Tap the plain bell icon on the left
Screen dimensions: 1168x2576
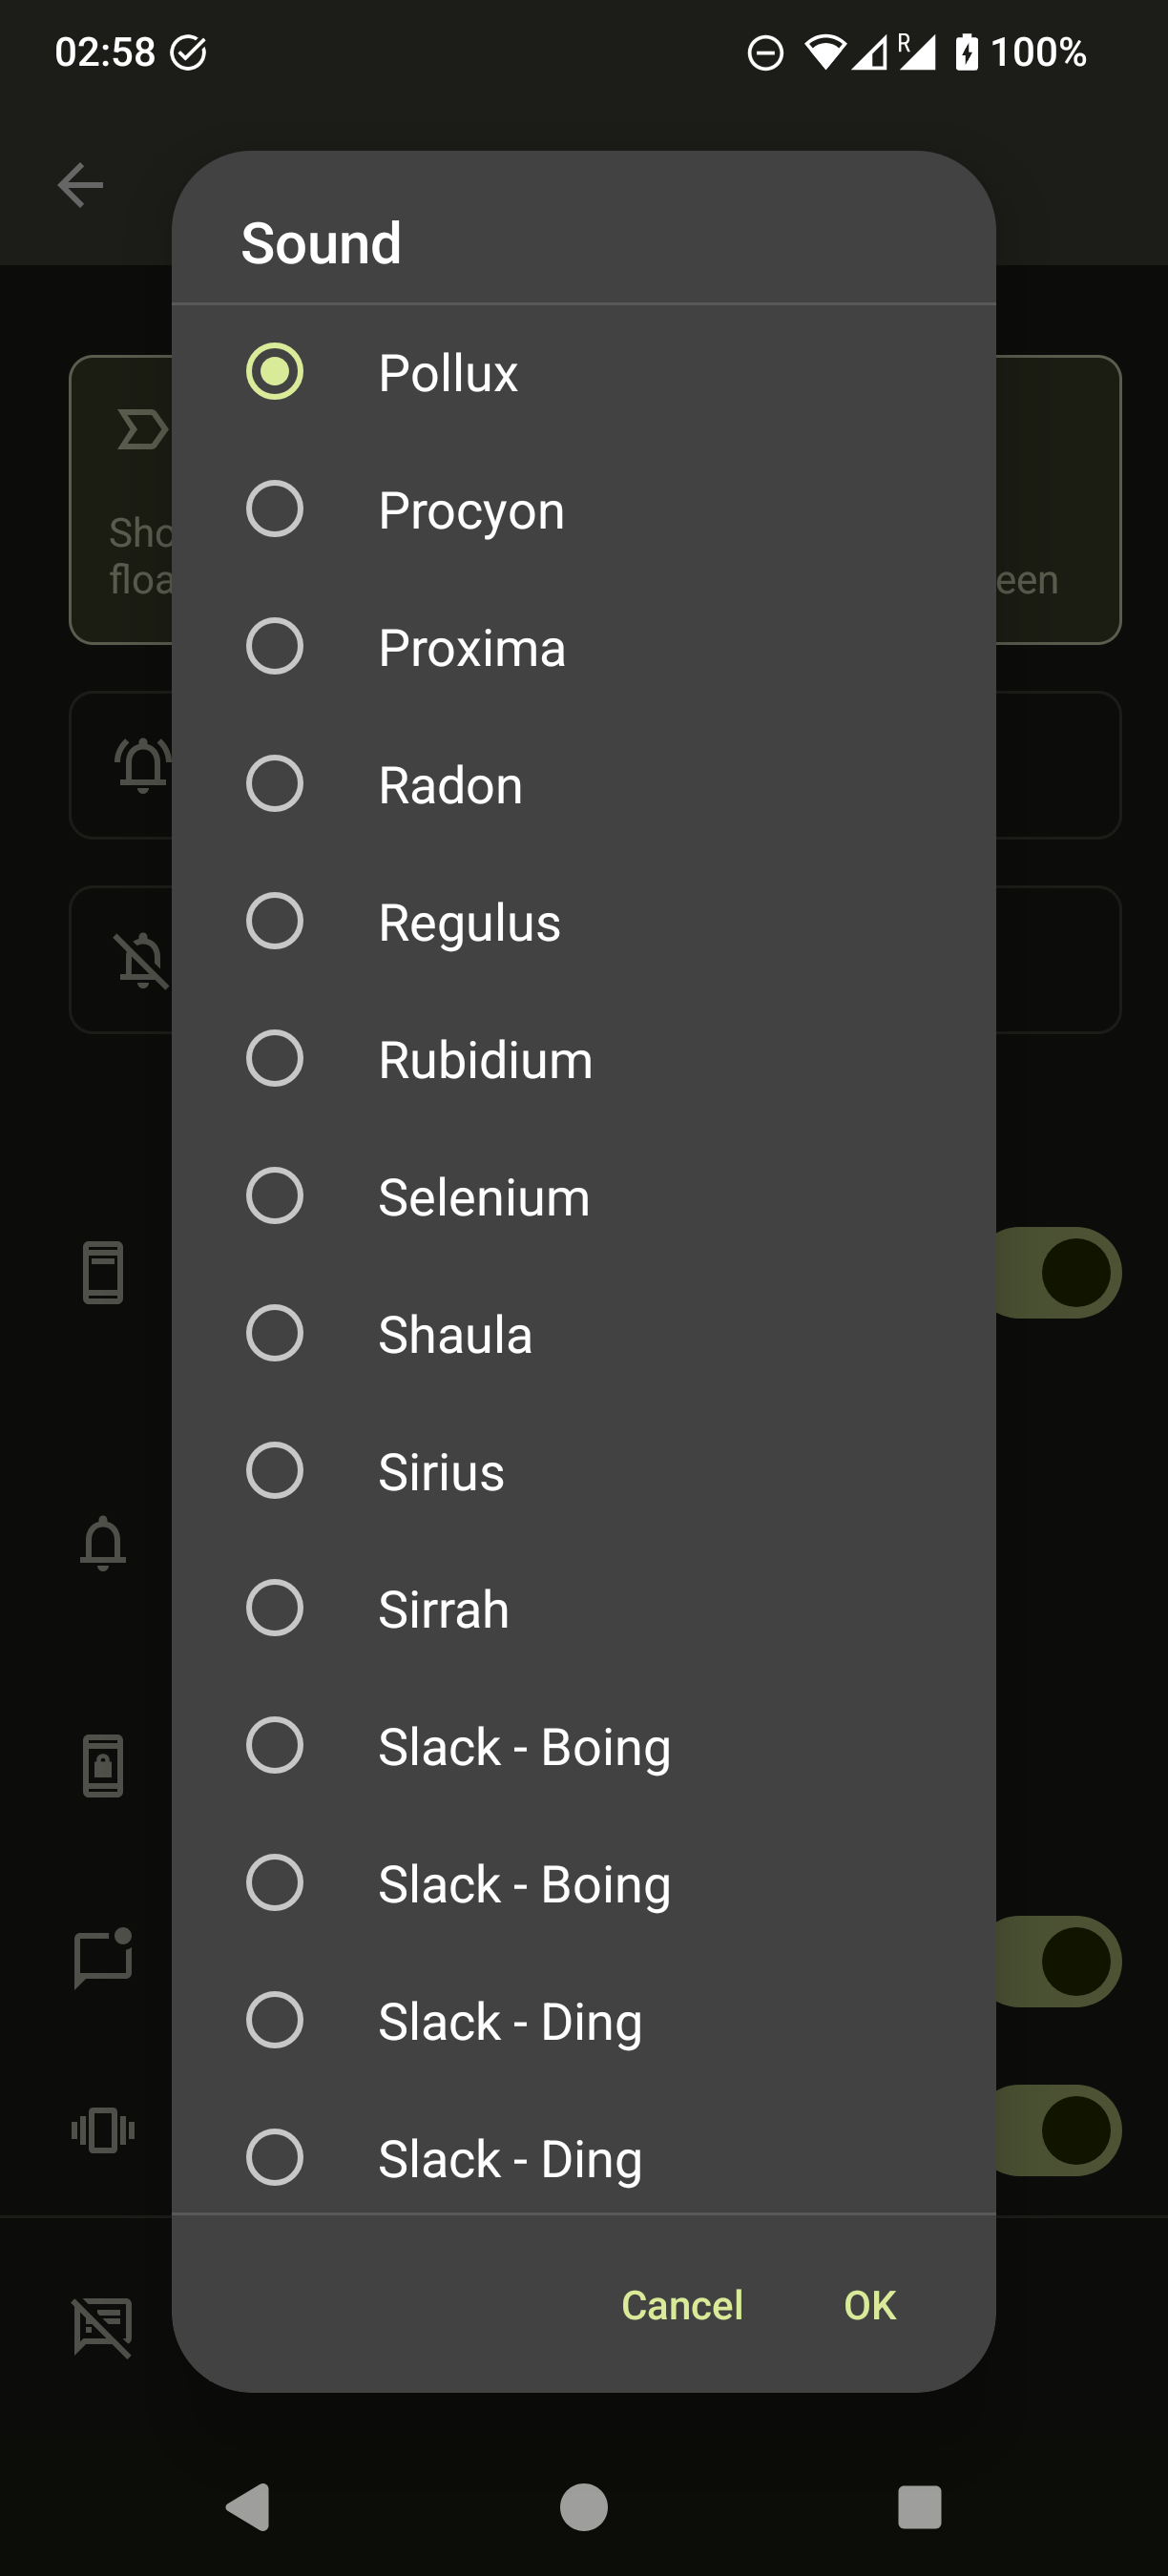[x=103, y=1543]
